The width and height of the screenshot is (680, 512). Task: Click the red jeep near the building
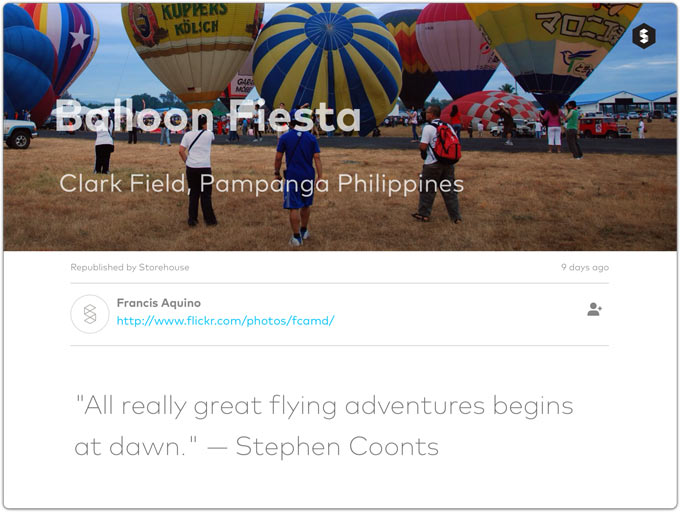tap(604, 127)
